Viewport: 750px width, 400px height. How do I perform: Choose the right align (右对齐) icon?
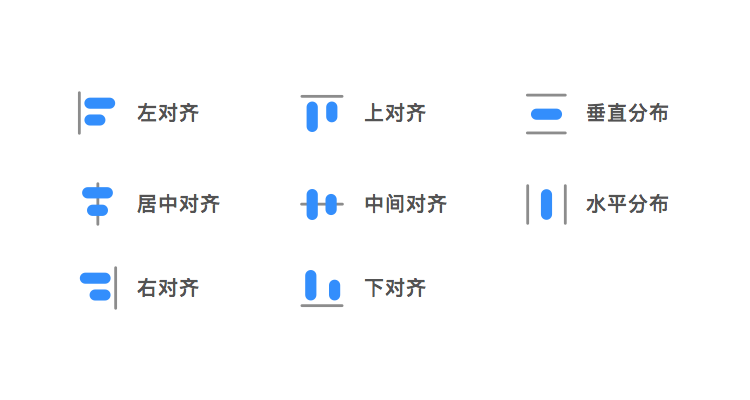(99, 288)
